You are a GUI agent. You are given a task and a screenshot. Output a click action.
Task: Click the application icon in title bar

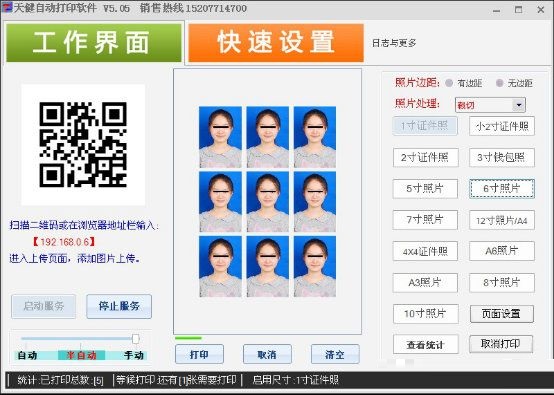[x=7, y=7]
